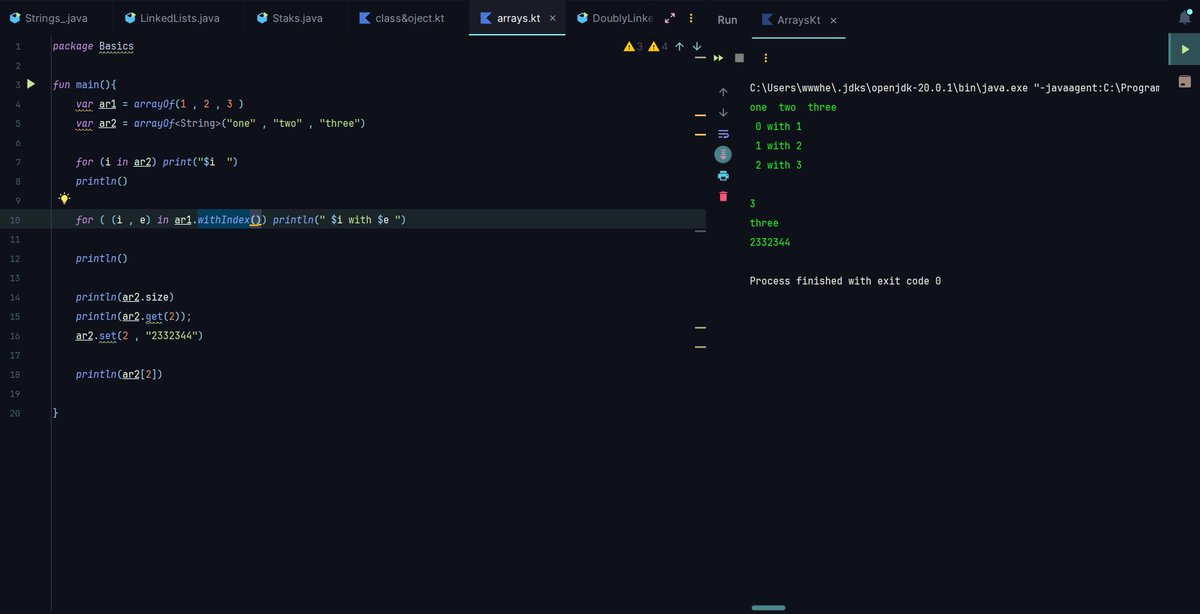The image size is (1200, 614).
Task: Stop the running process button
Action: [740, 58]
